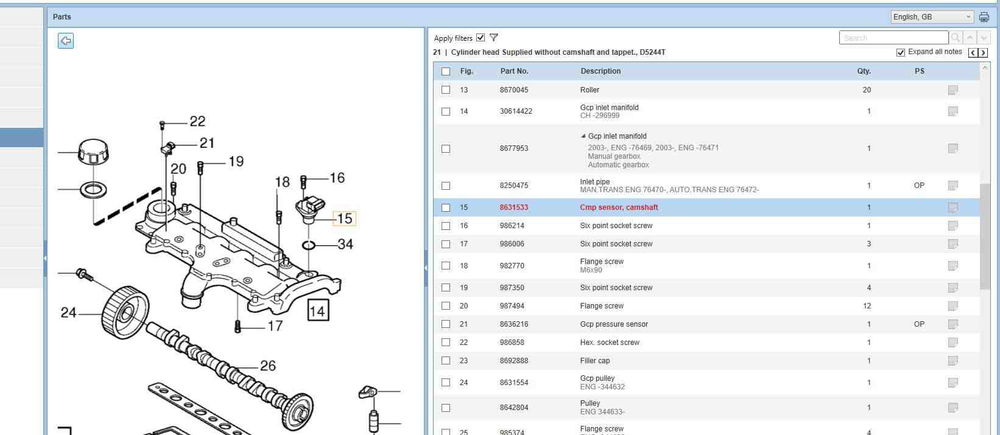
Task: Go to next illustration with right arrow
Action: 984,52
